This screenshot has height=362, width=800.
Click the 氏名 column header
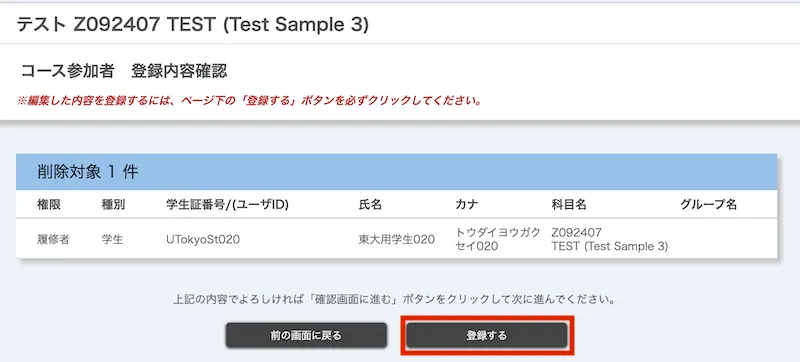(370, 205)
